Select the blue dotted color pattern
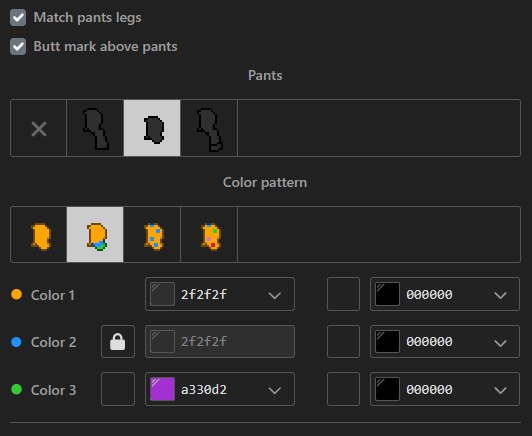Screen dimensions: 532x436 pyautogui.click(x=152, y=235)
